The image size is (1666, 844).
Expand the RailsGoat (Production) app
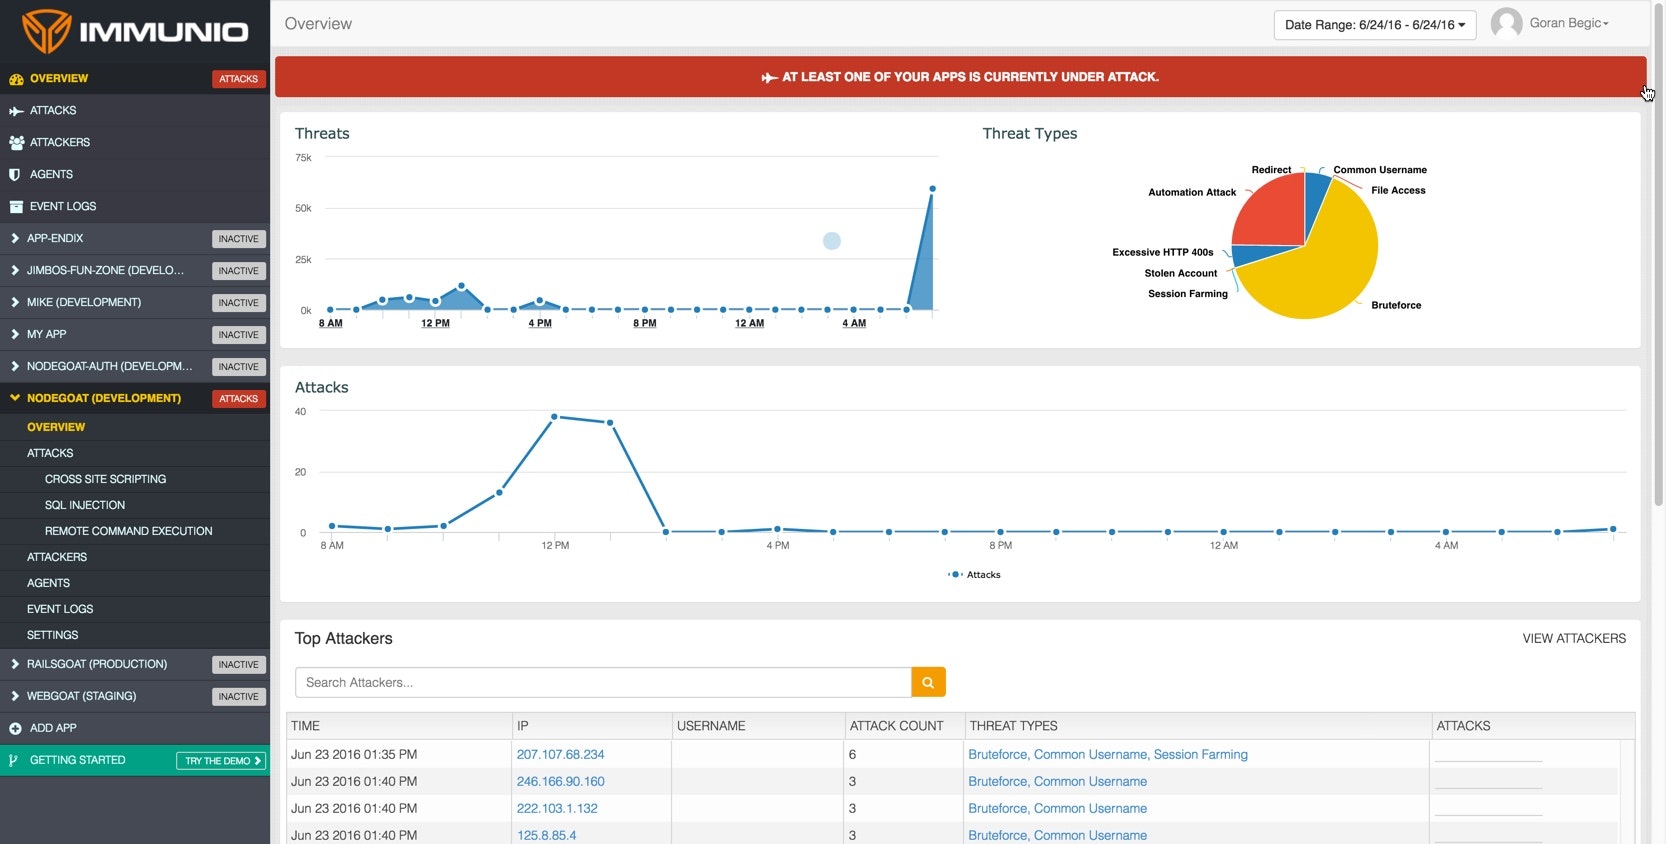15,665
